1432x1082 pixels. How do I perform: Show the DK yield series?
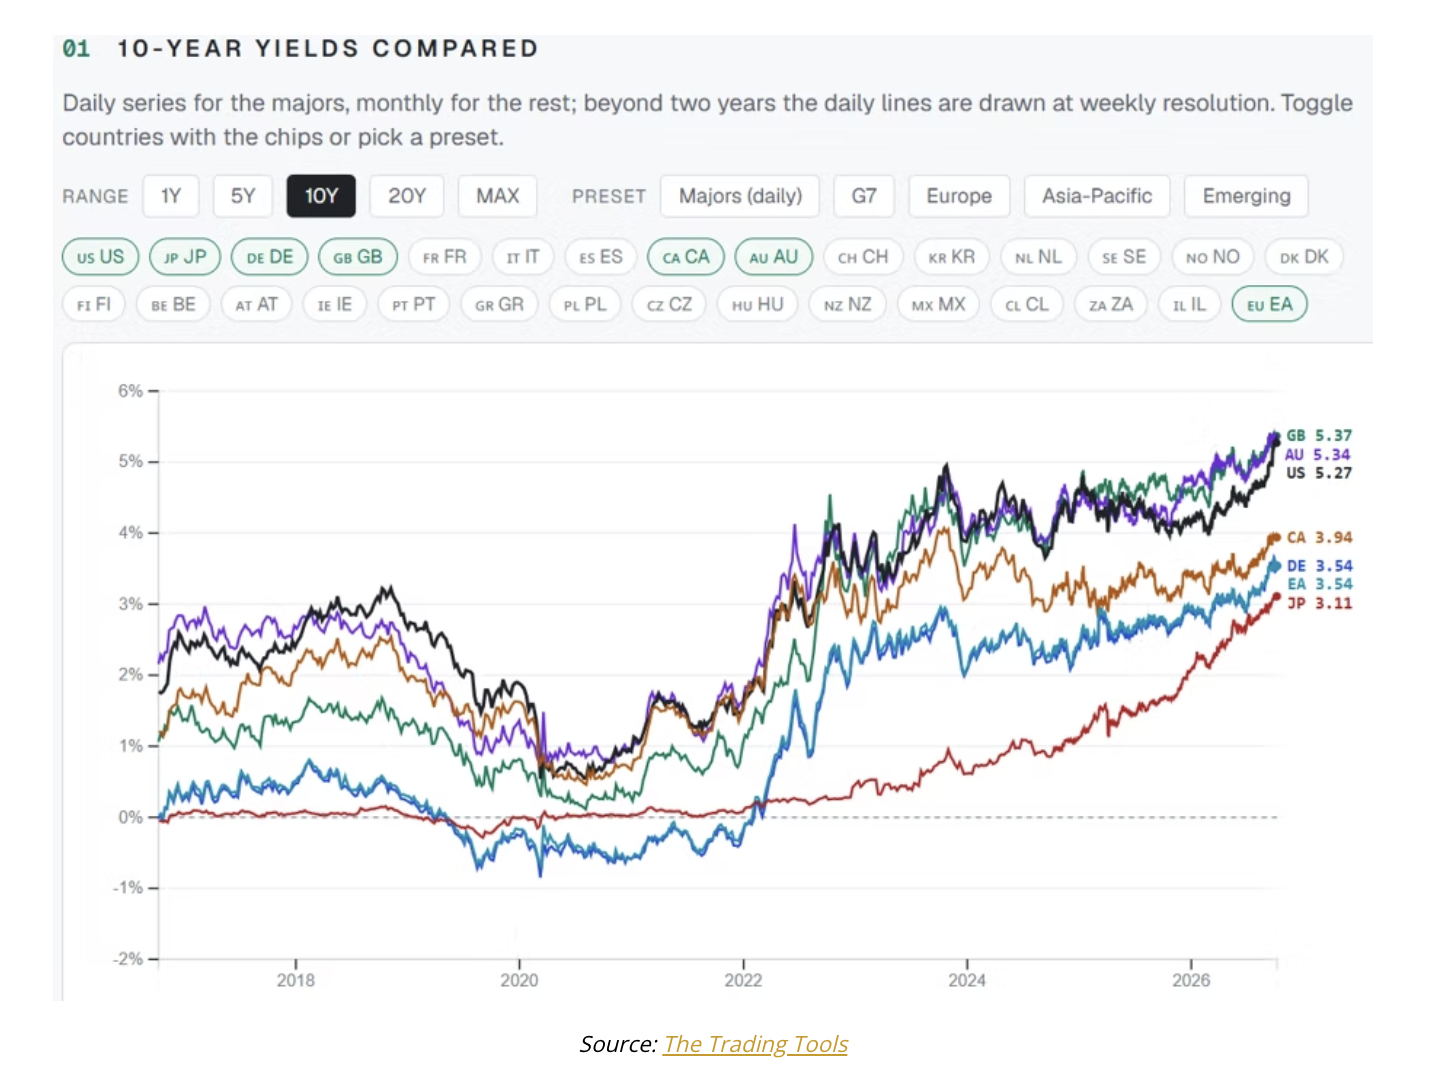1305,257
